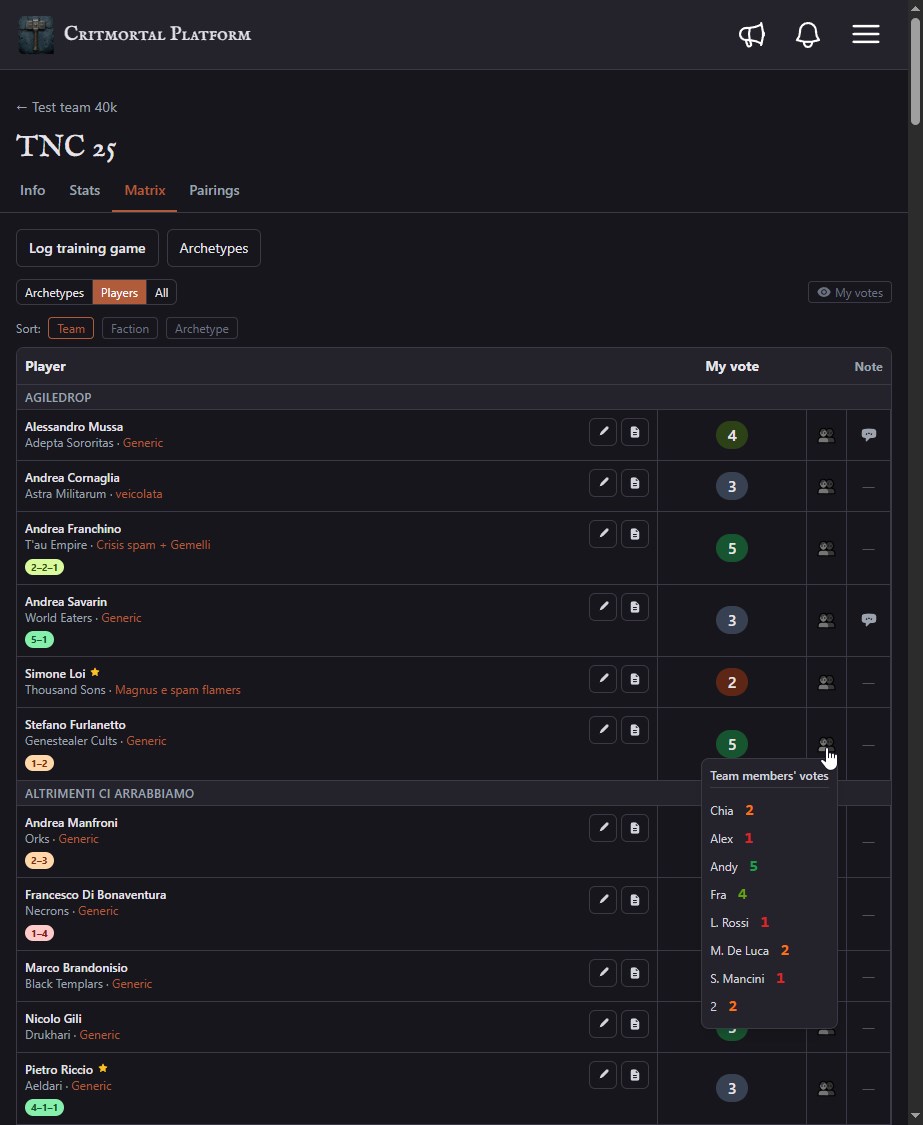Open the document icon for Andrea Cornaglia
This screenshot has height=1125, width=923.
click(634, 483)
